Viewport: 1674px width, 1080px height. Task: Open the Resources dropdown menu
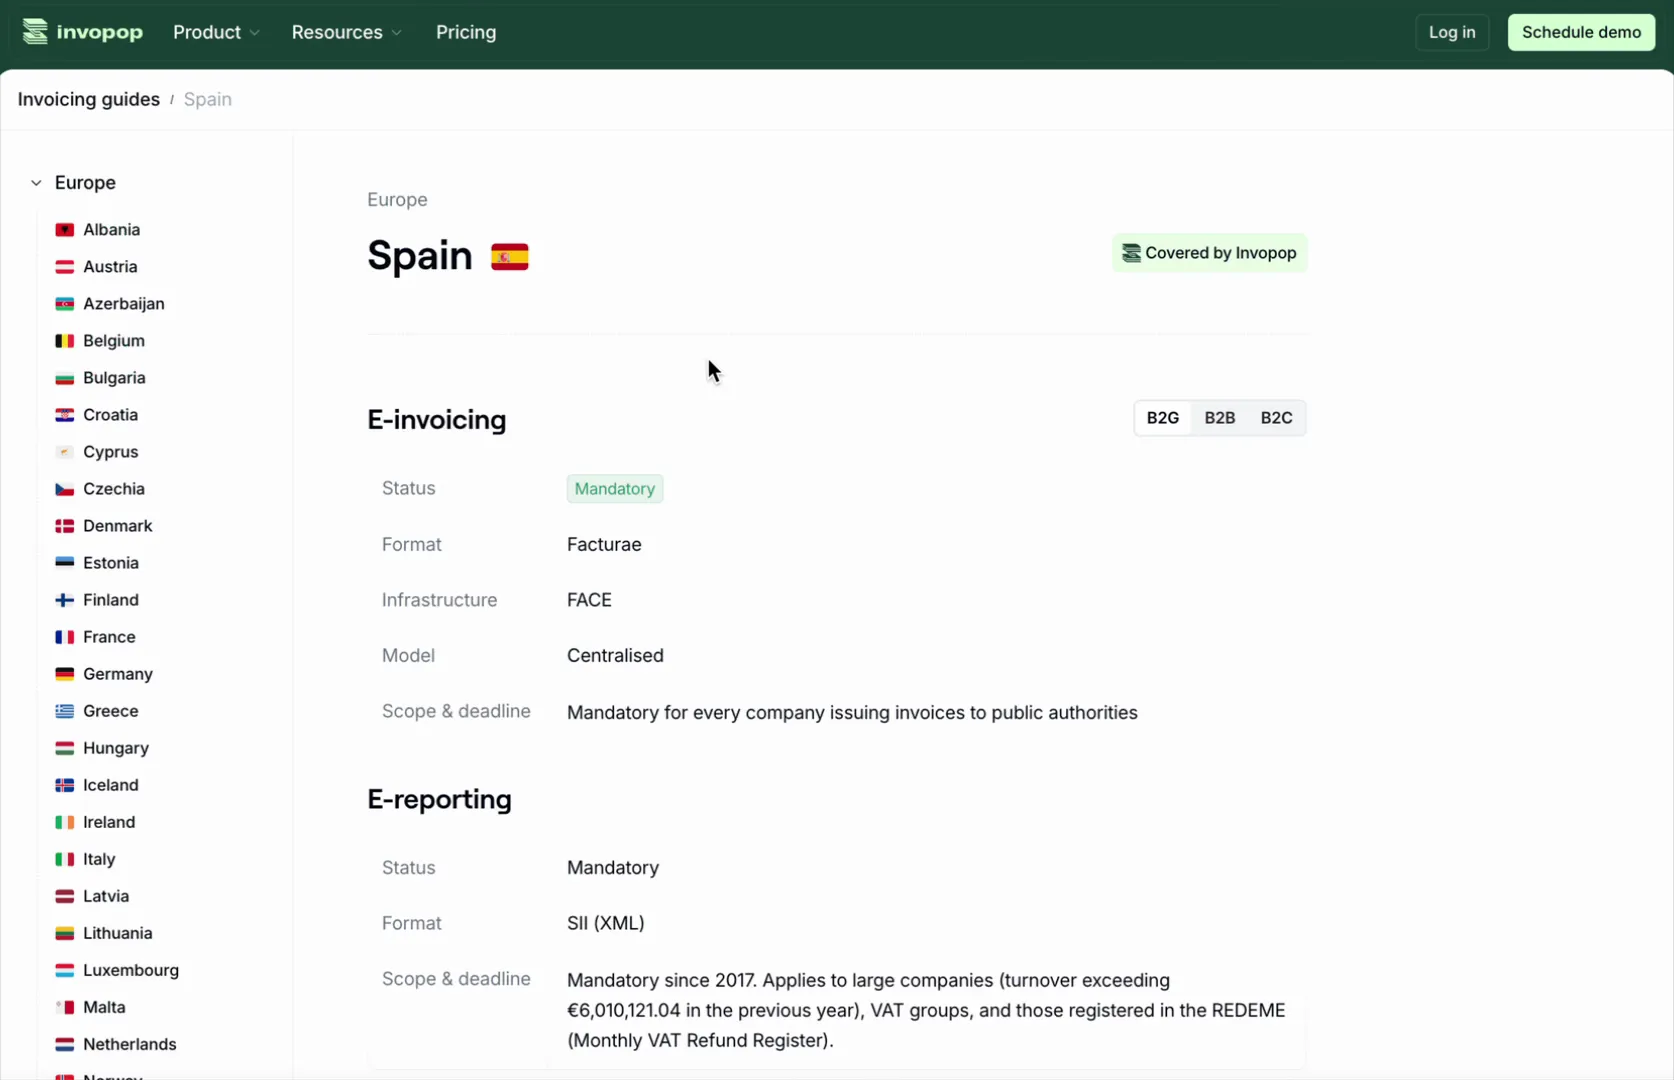click(346, 32)
